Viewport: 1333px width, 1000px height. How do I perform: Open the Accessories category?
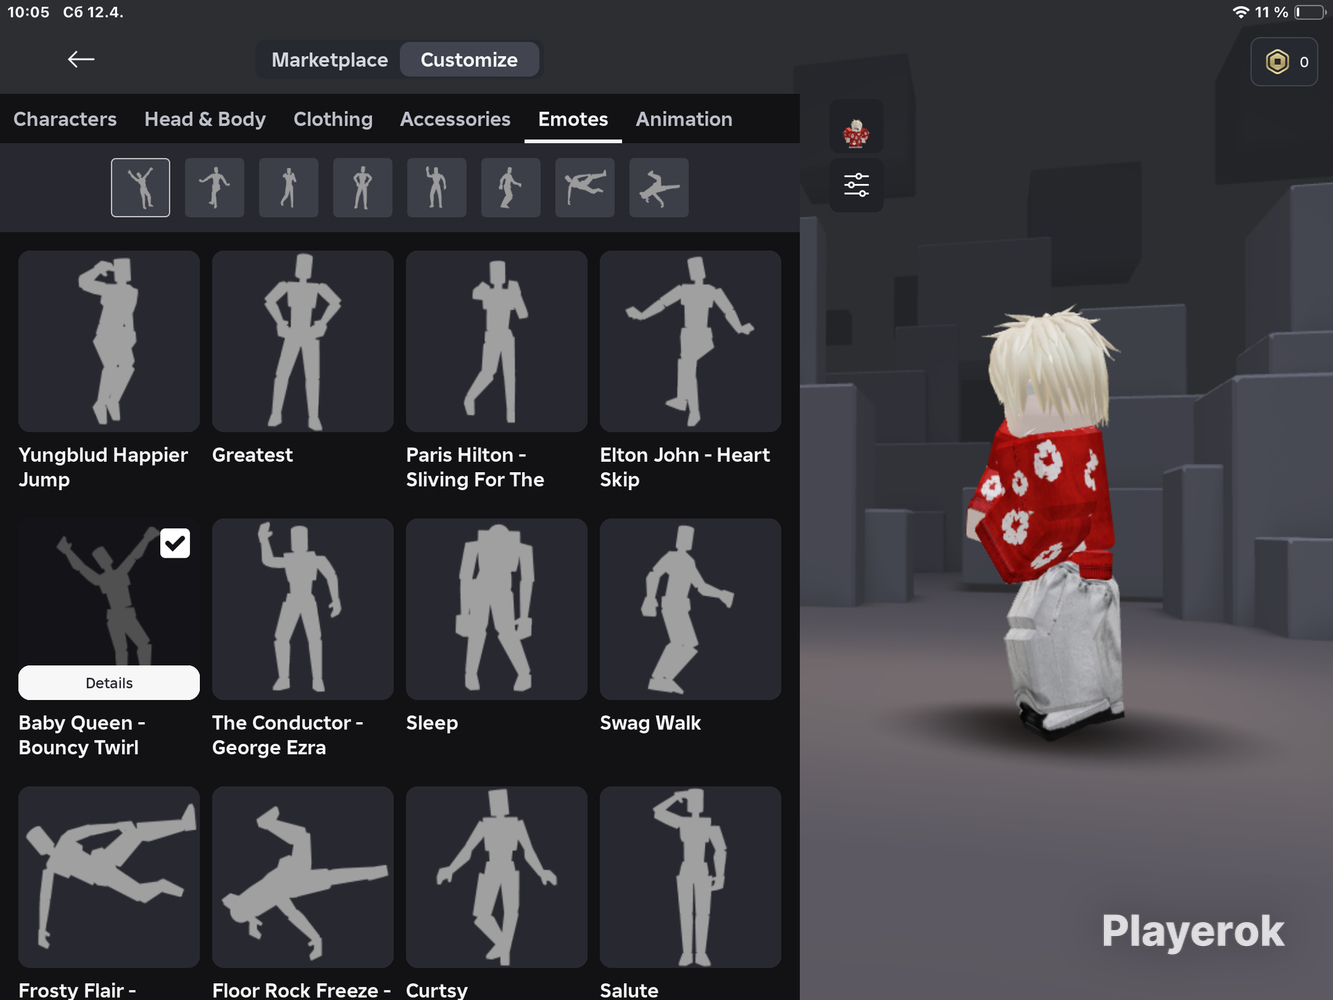click(x=455, y=119)
